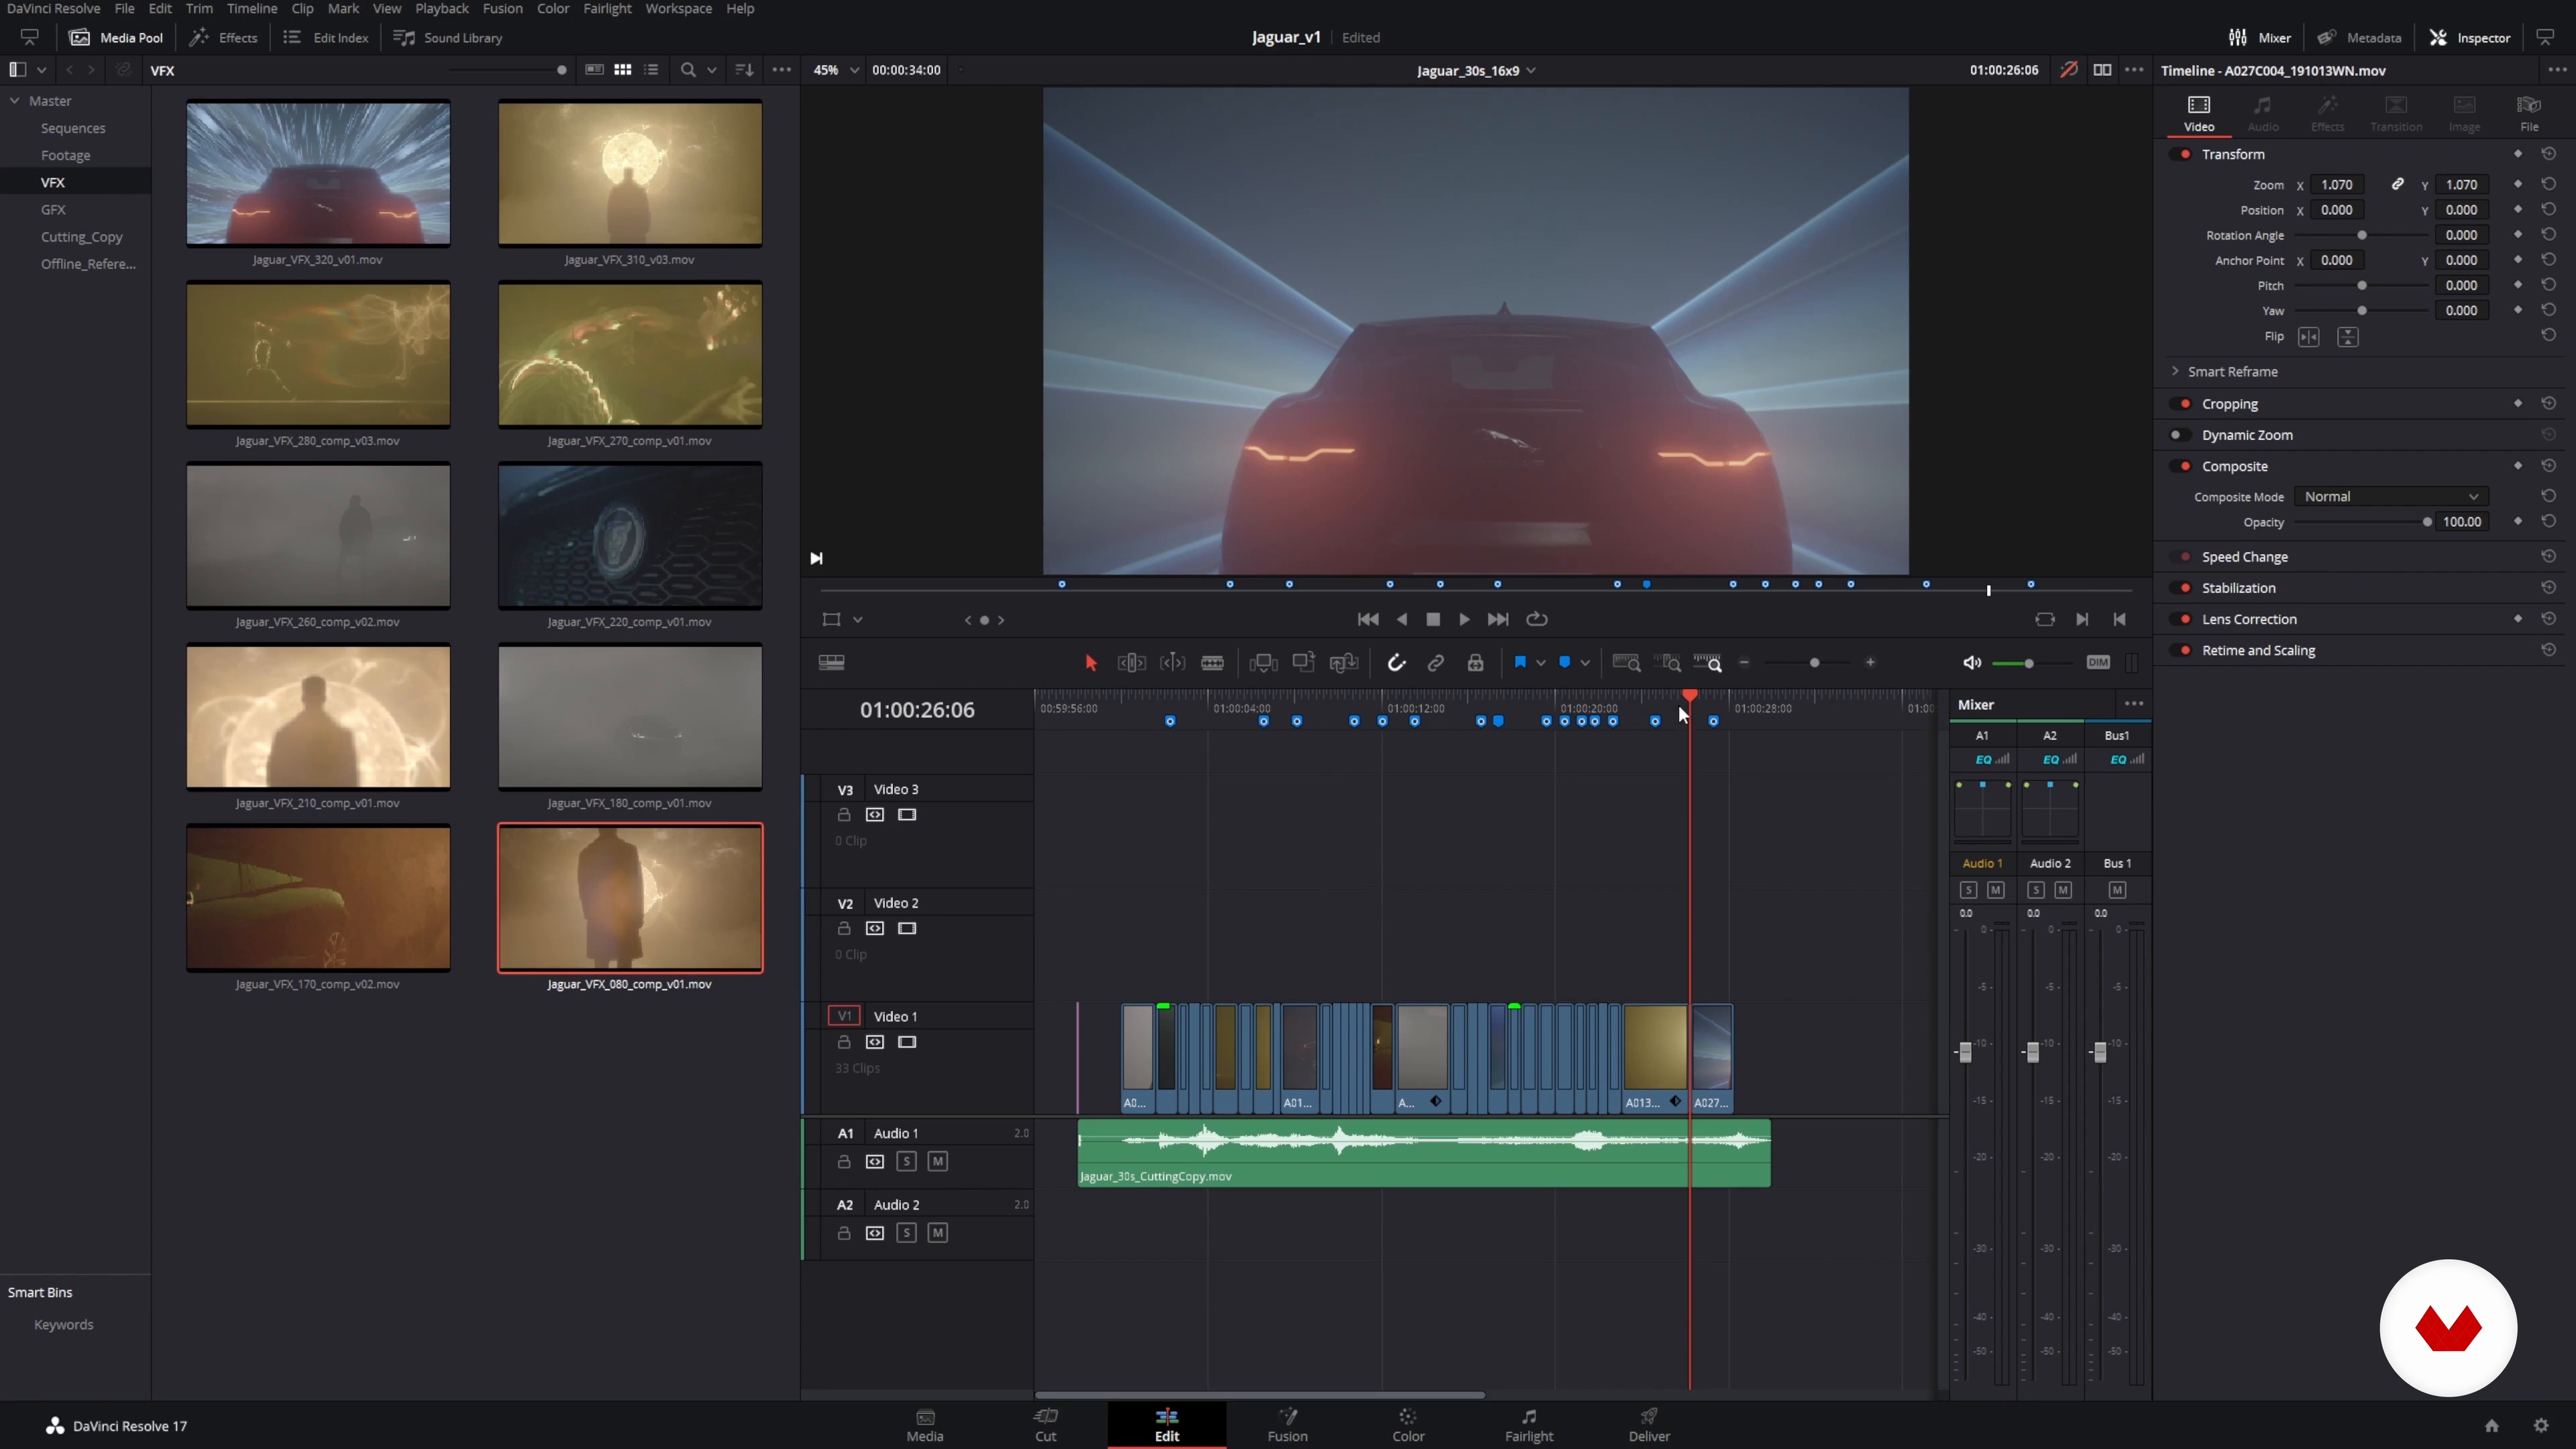Image resolution: width=2576 pixels, height=1449 pixels.
Task: Toggle the Edit Index panel
Action: coord(326,37)
